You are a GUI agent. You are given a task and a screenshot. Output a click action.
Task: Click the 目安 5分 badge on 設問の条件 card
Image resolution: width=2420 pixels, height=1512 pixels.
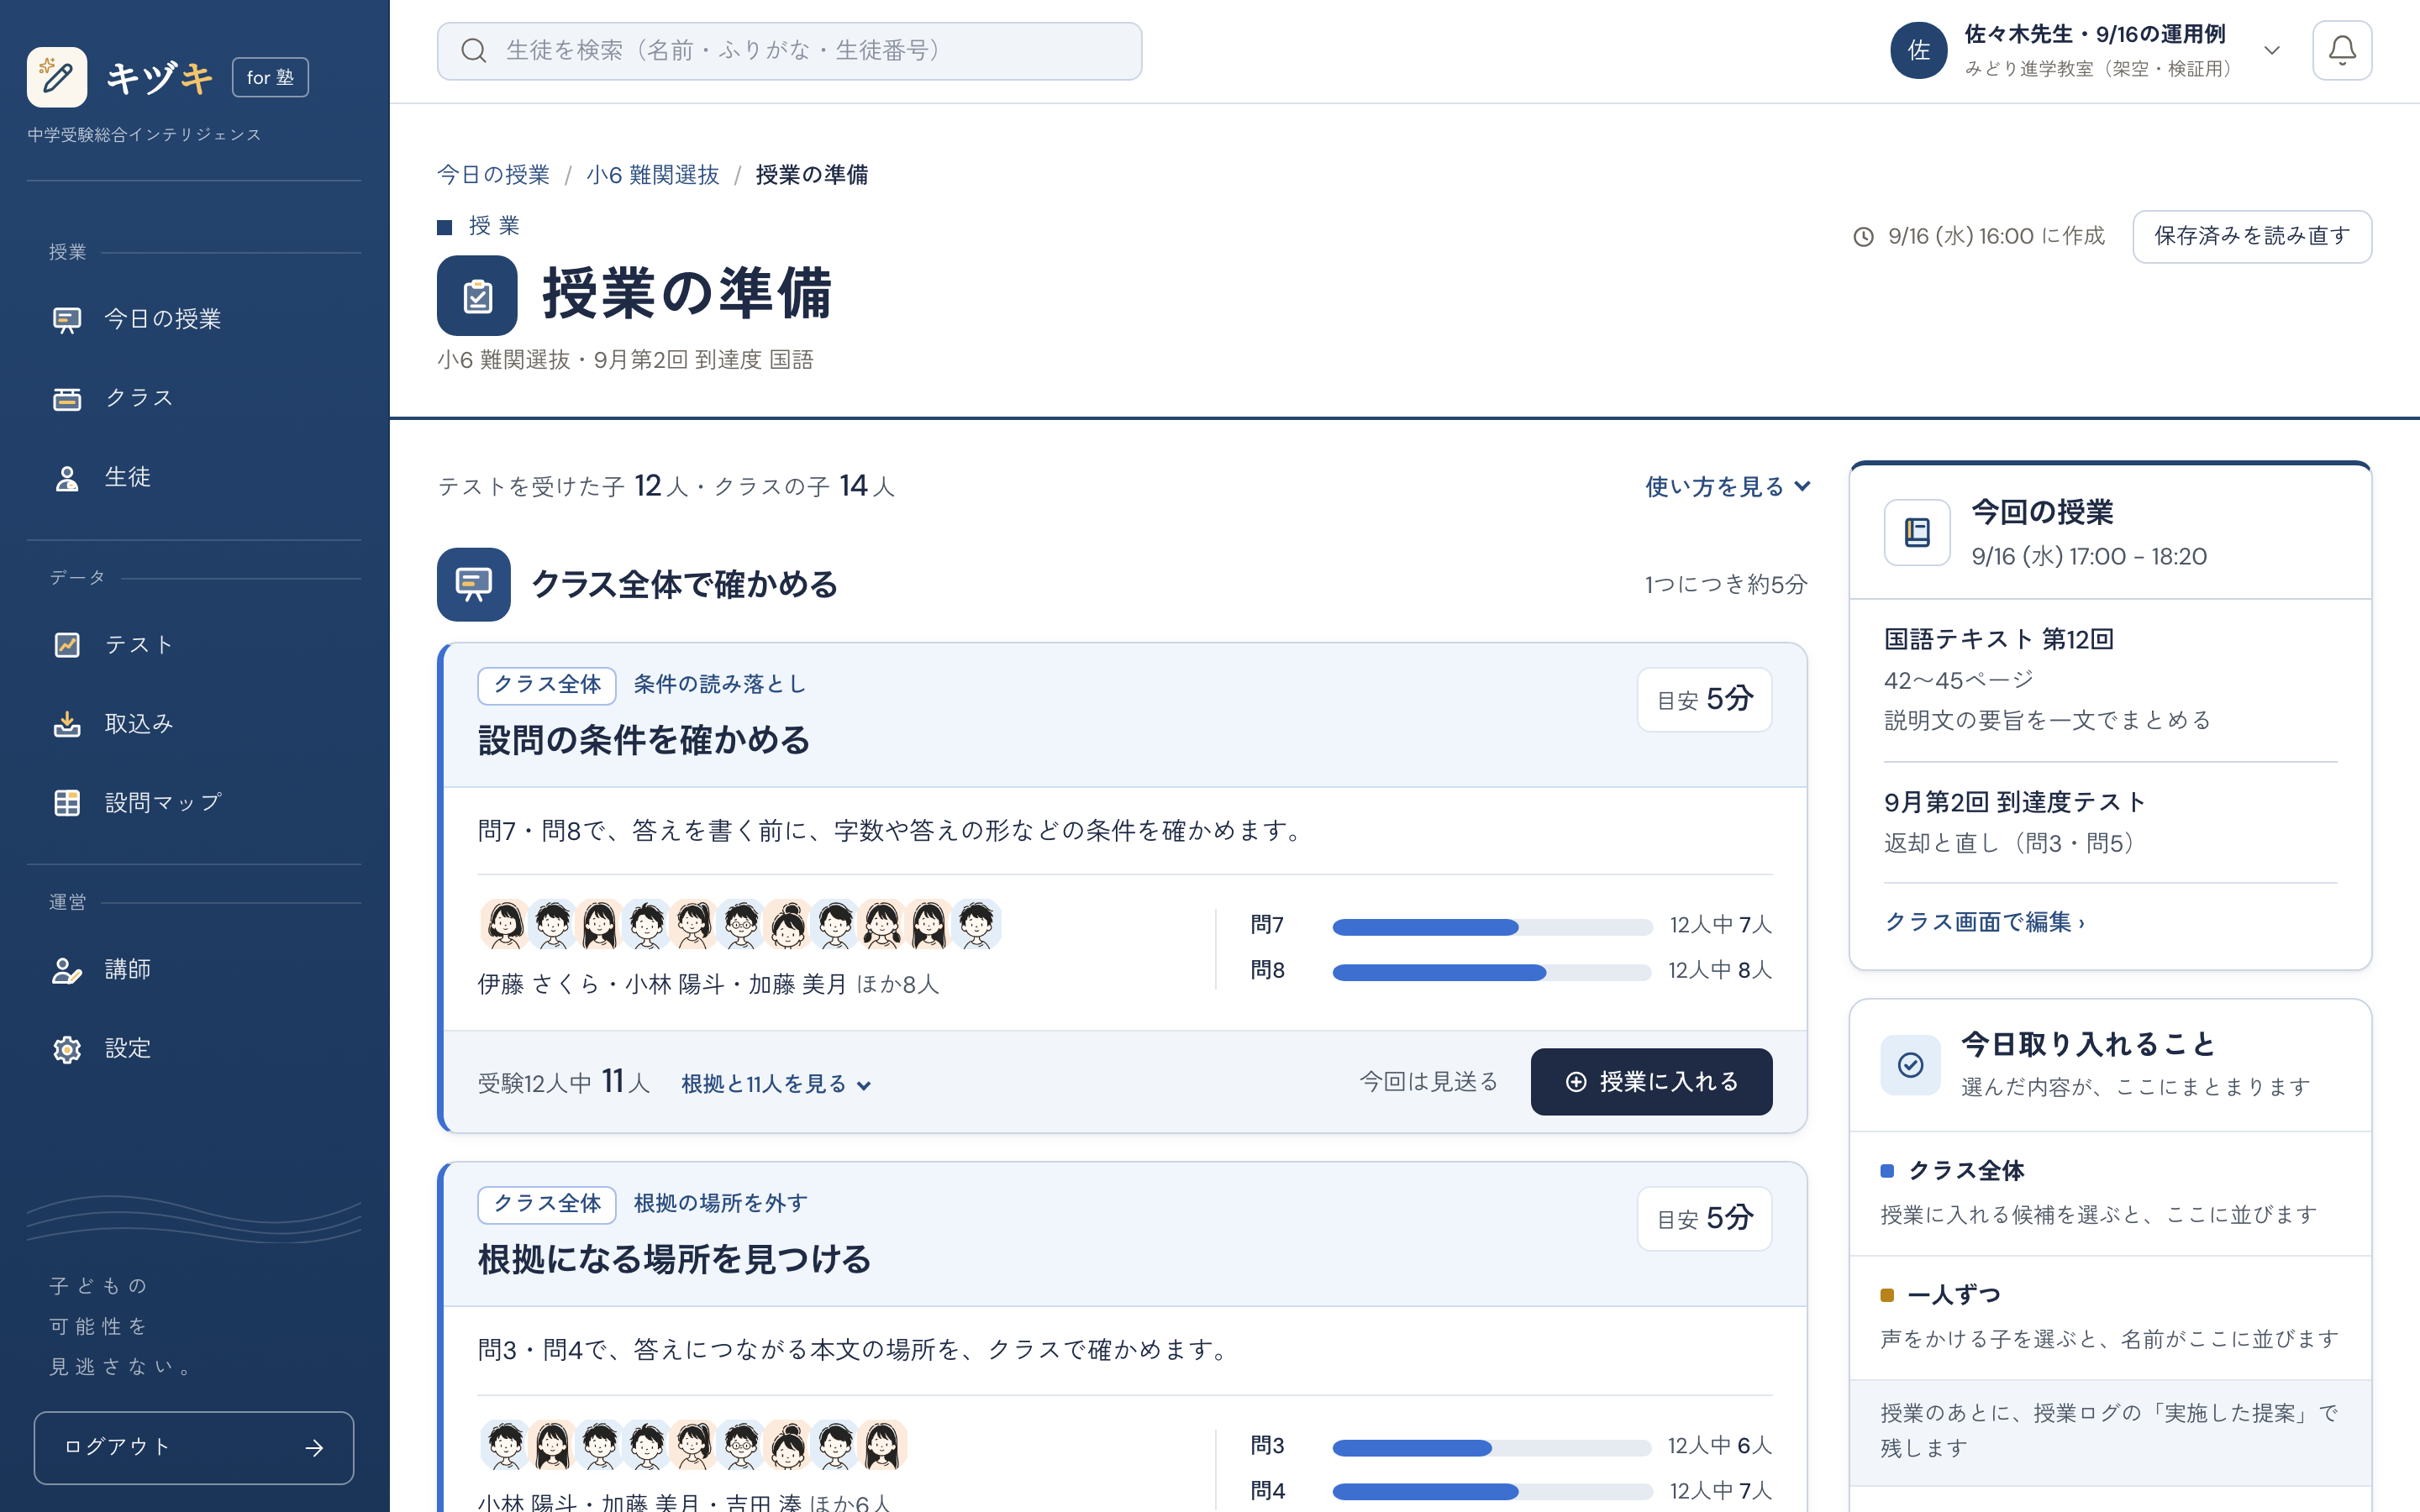coord(1704,699)
